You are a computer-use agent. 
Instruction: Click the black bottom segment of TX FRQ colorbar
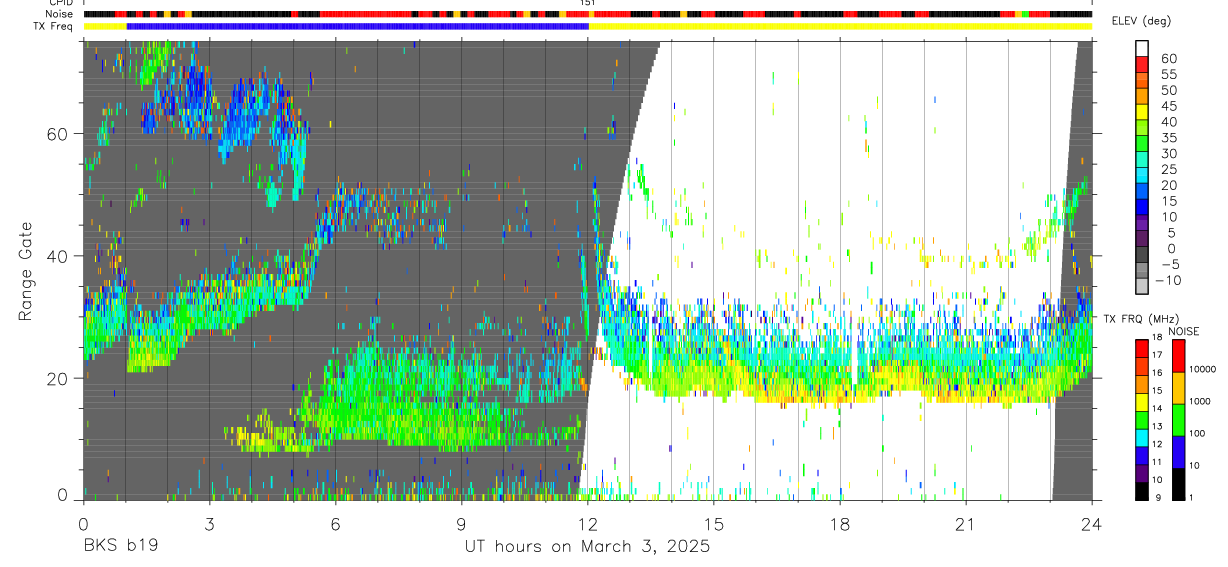coord(1142,492)
